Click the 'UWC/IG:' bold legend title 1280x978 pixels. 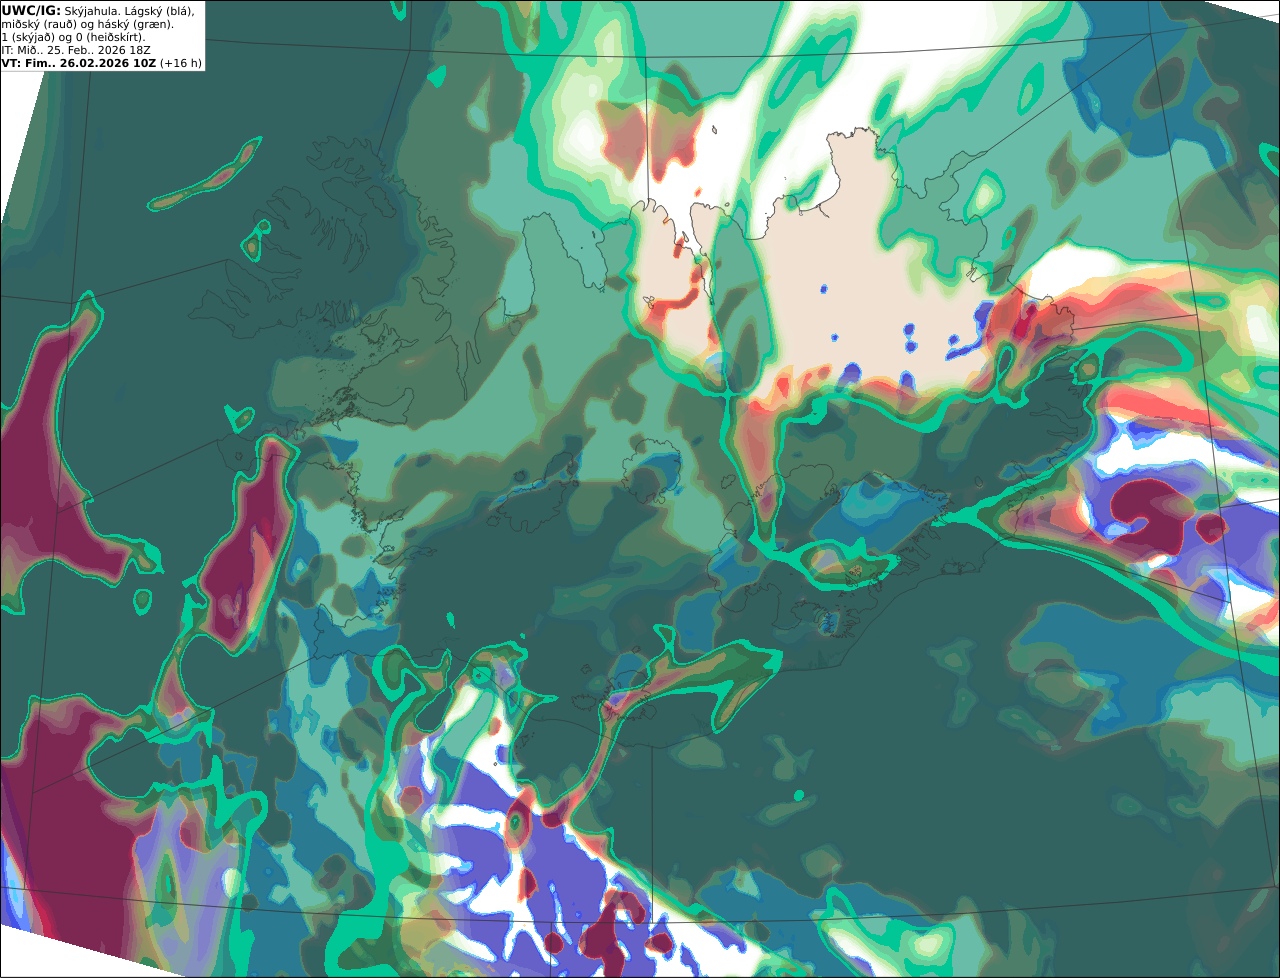(x=31, y=10)
